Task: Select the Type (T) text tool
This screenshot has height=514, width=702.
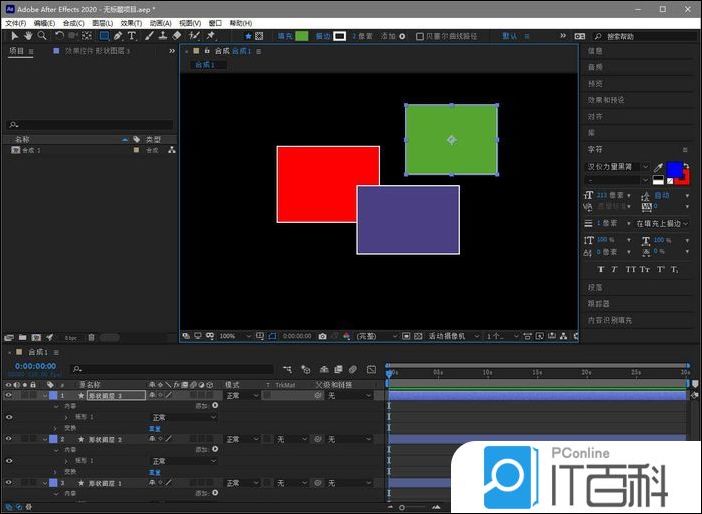Action: coord(131,36)
